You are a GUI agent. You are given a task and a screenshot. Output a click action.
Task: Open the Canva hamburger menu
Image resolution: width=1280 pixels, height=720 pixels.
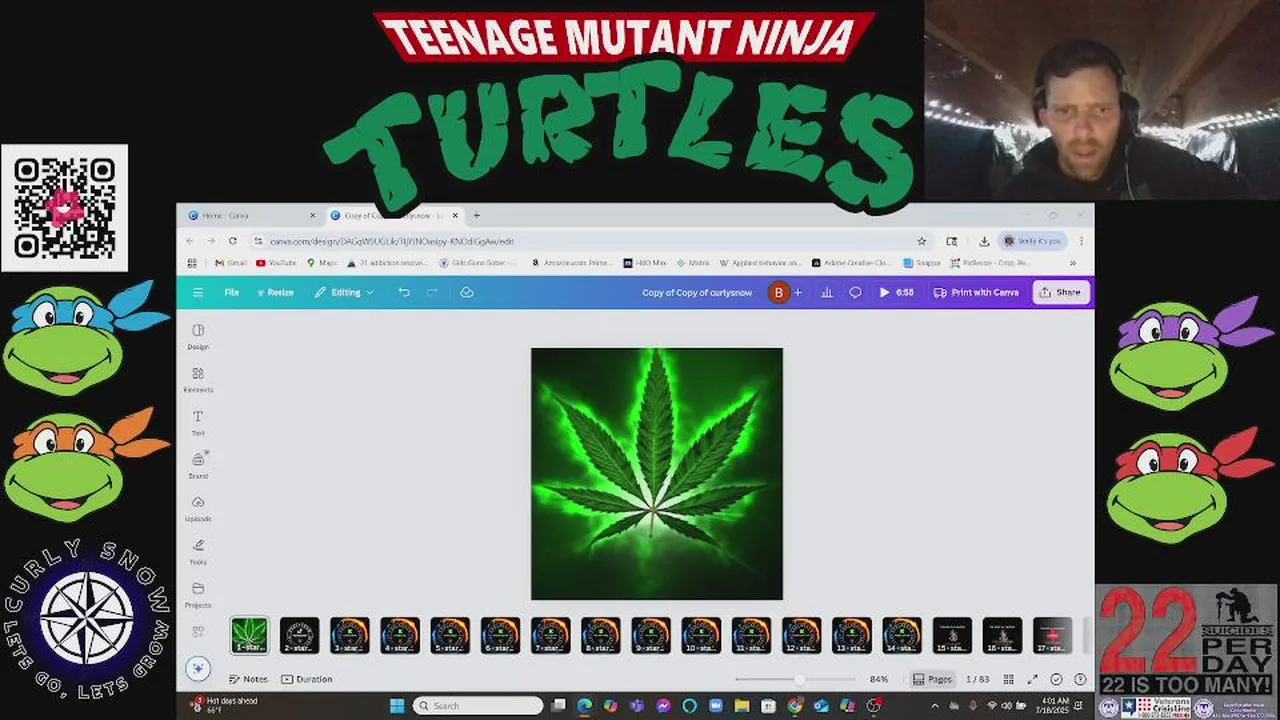click(x=198, y=292)
